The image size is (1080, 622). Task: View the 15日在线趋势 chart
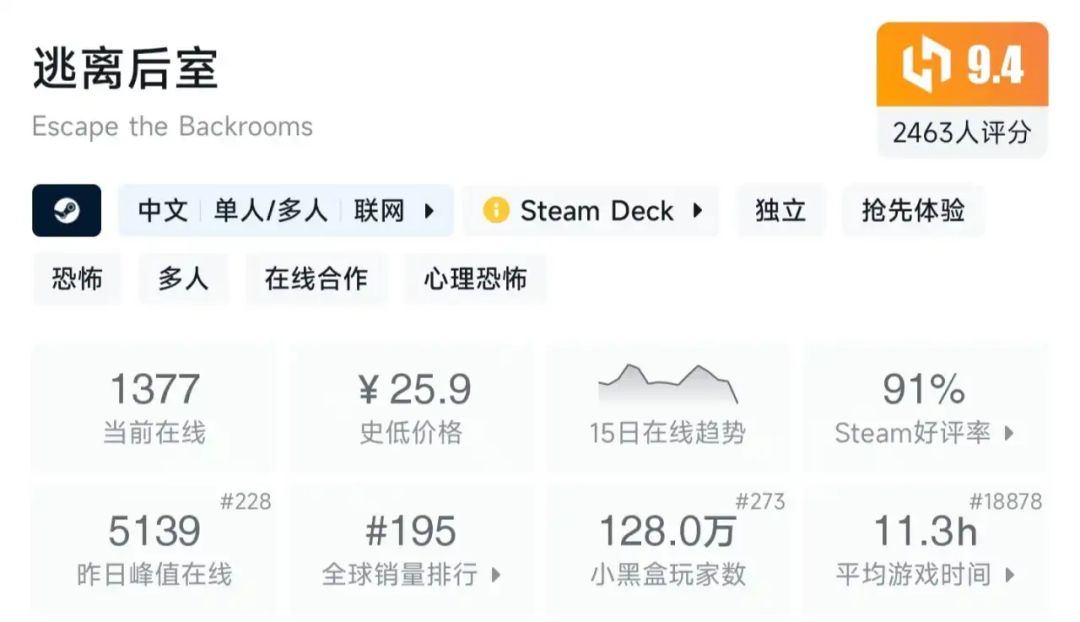(x=668, y=406)
